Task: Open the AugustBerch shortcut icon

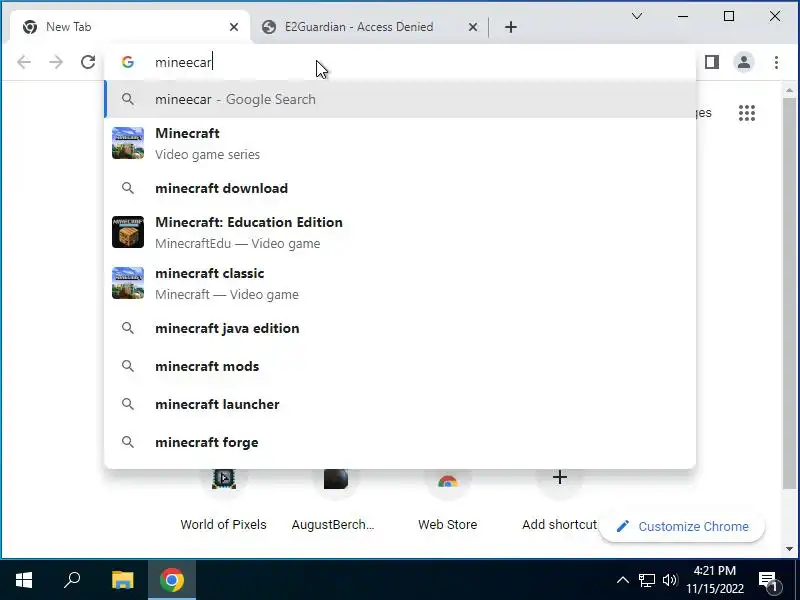Action: click(336, 478)
